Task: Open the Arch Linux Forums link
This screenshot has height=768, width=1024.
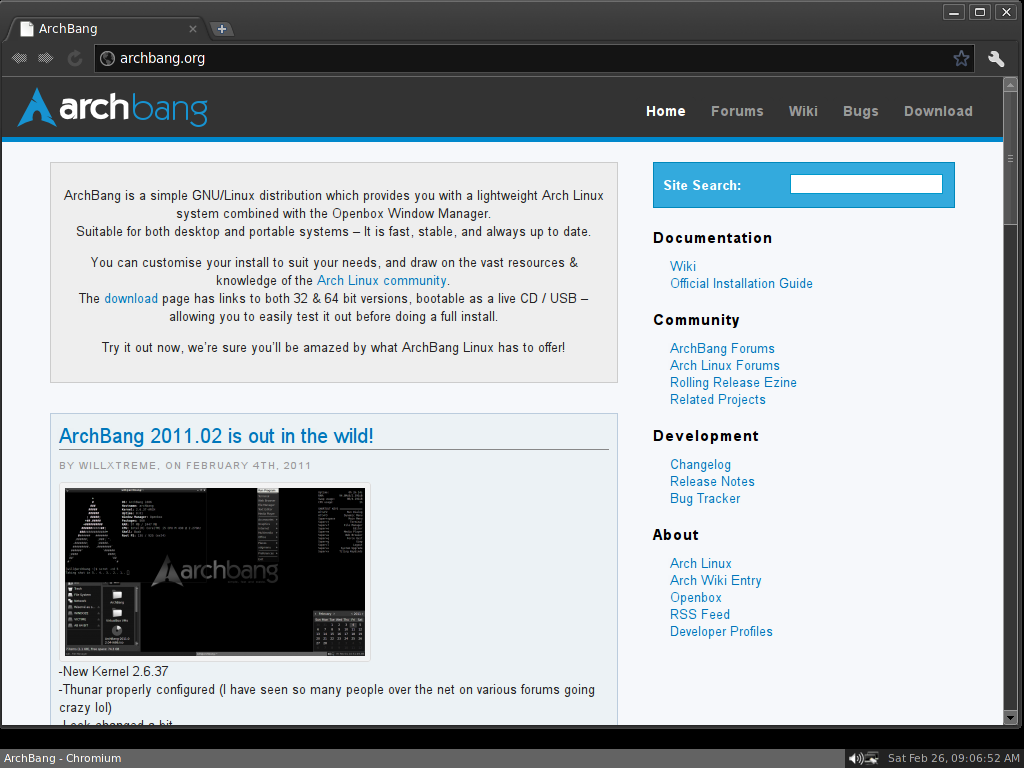Action: click(x=725, y=366)
